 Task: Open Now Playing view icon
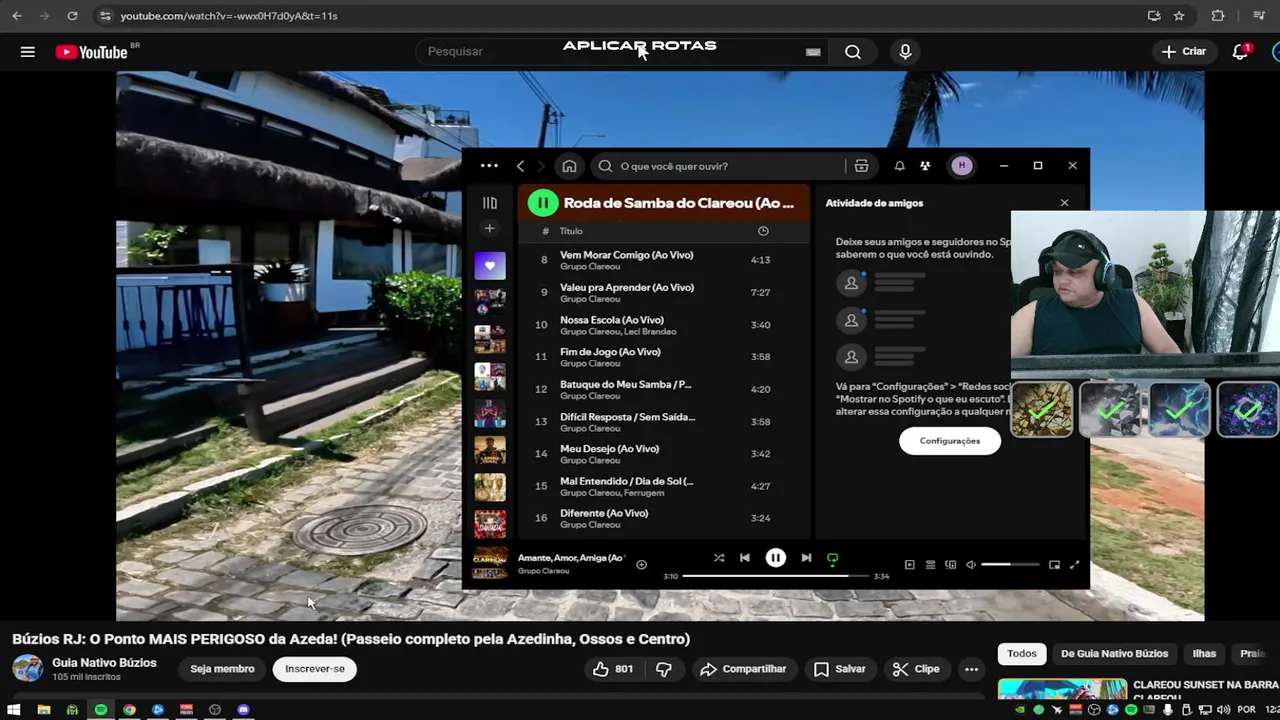[x=909, y=565]
